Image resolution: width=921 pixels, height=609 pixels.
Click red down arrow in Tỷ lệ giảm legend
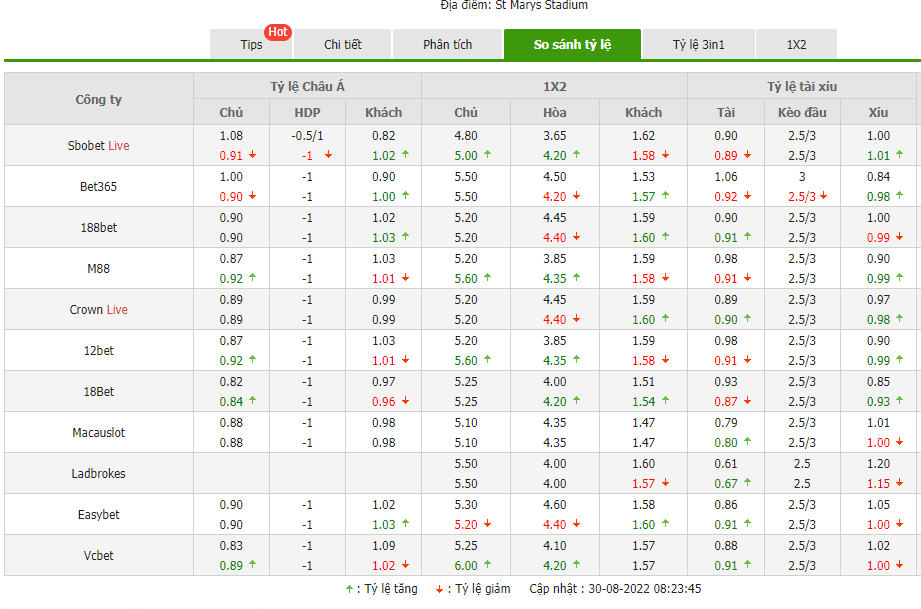[438, 589]
